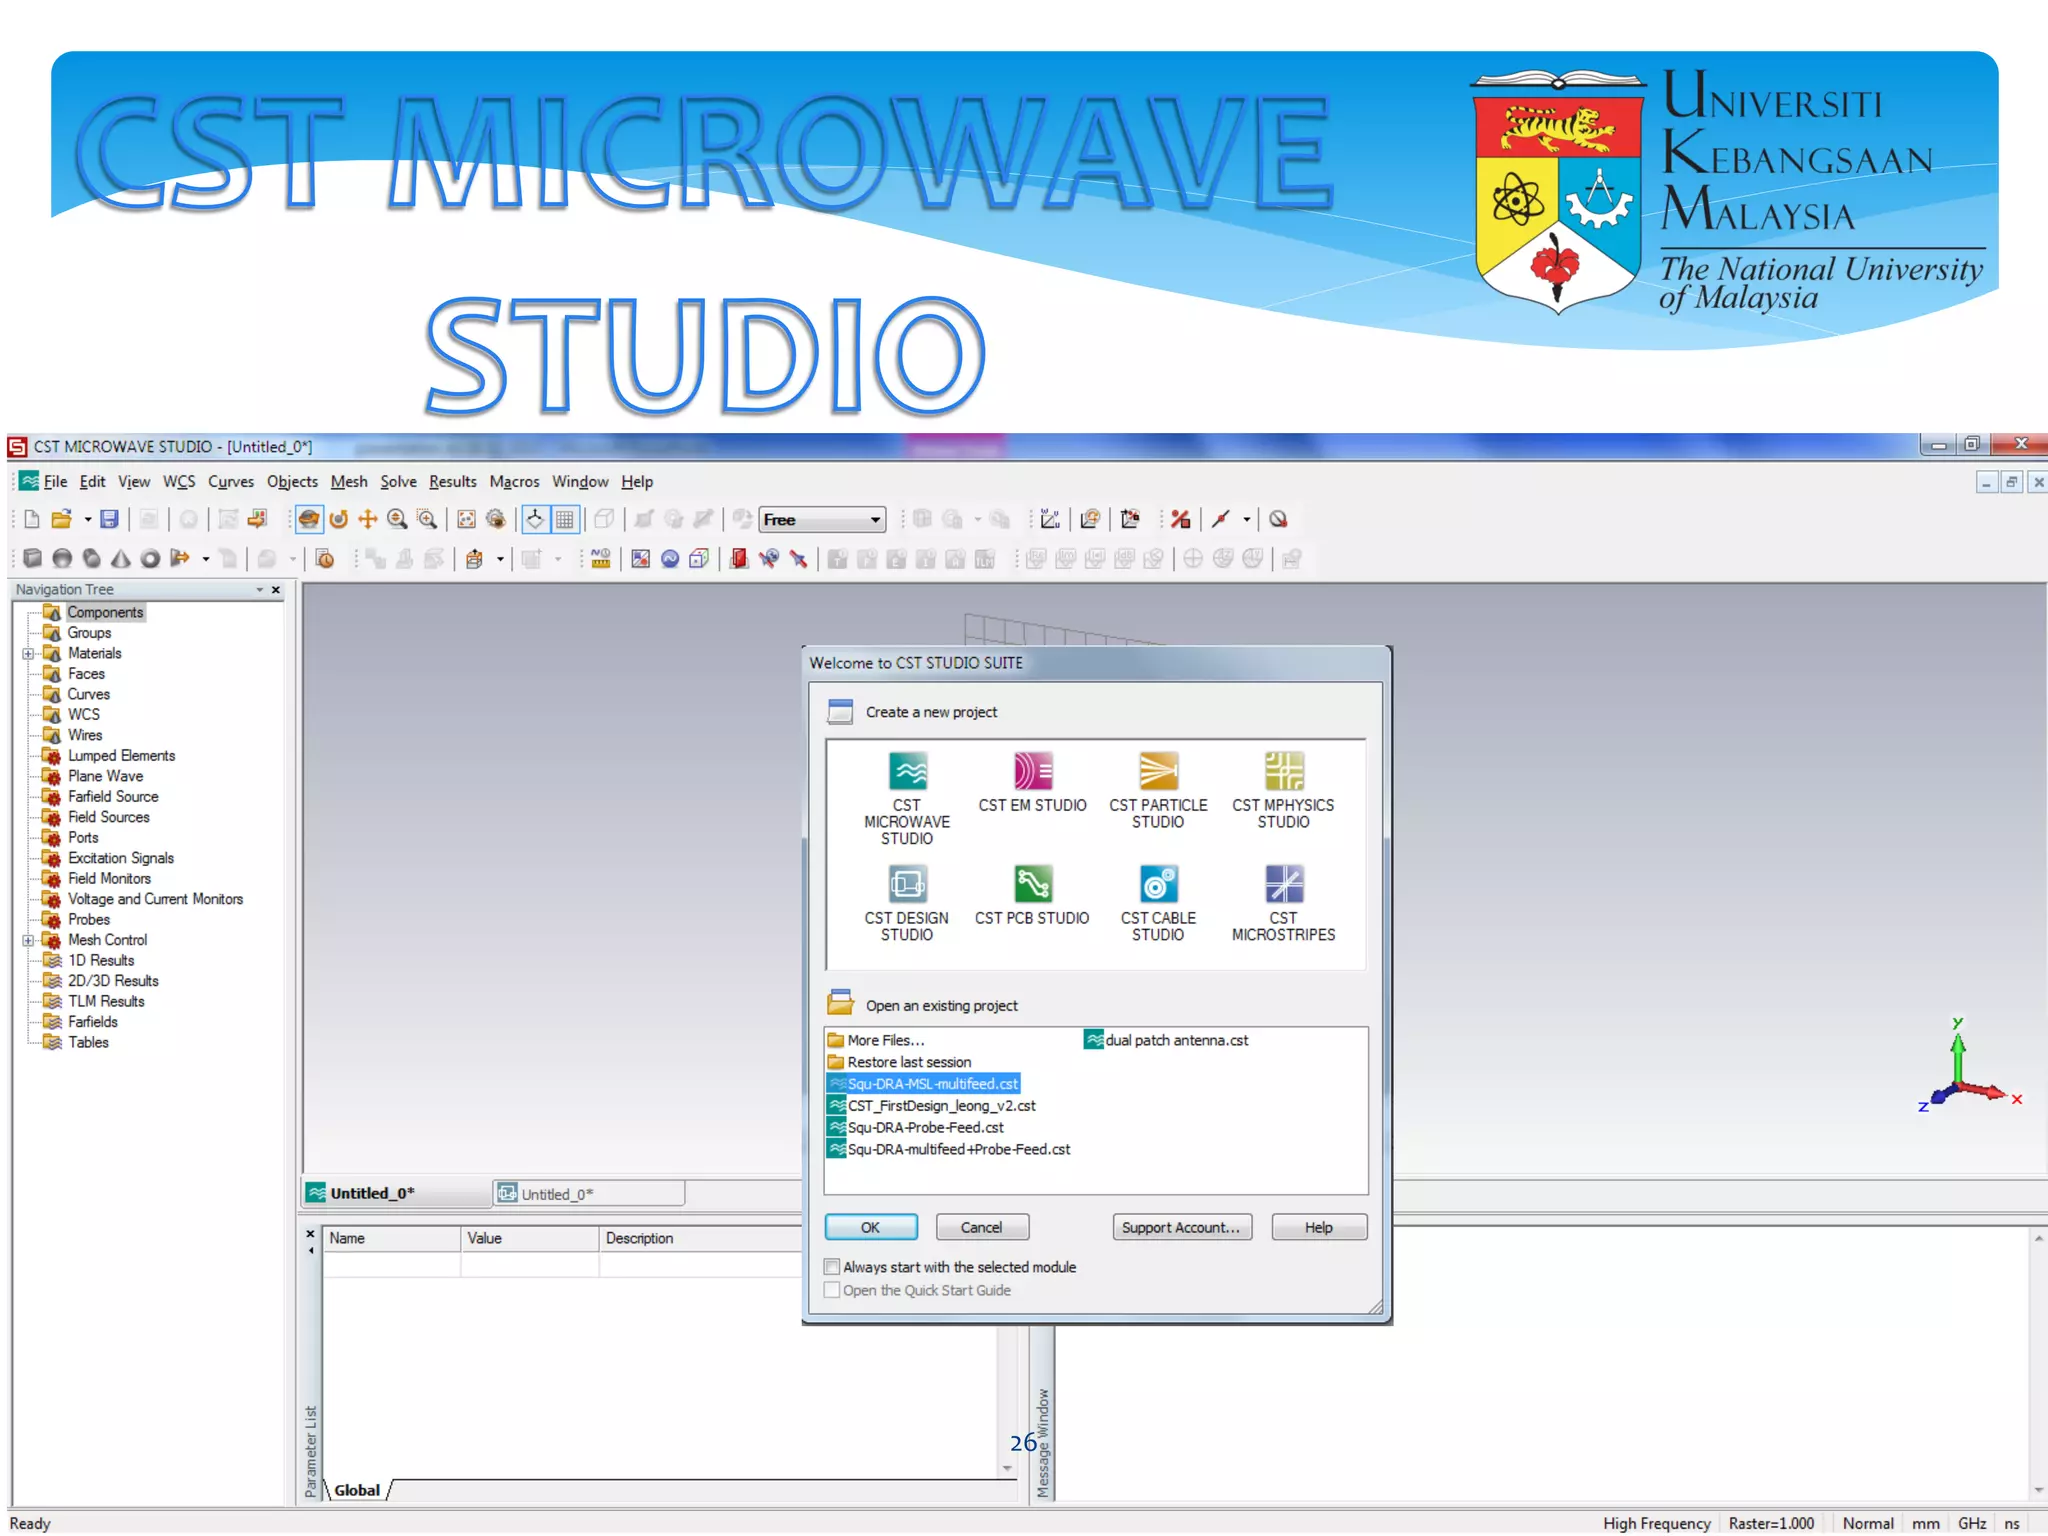Create a torus shape
The width and height of the screenshot is (2048, 1536).
[150, 558]
